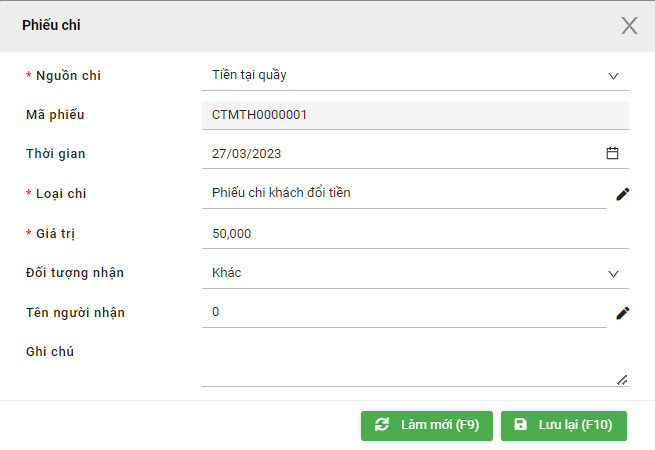Save with the Lưu lại (F10) button
This screenshot has width=655, height=450.
[x=564, y=426]
